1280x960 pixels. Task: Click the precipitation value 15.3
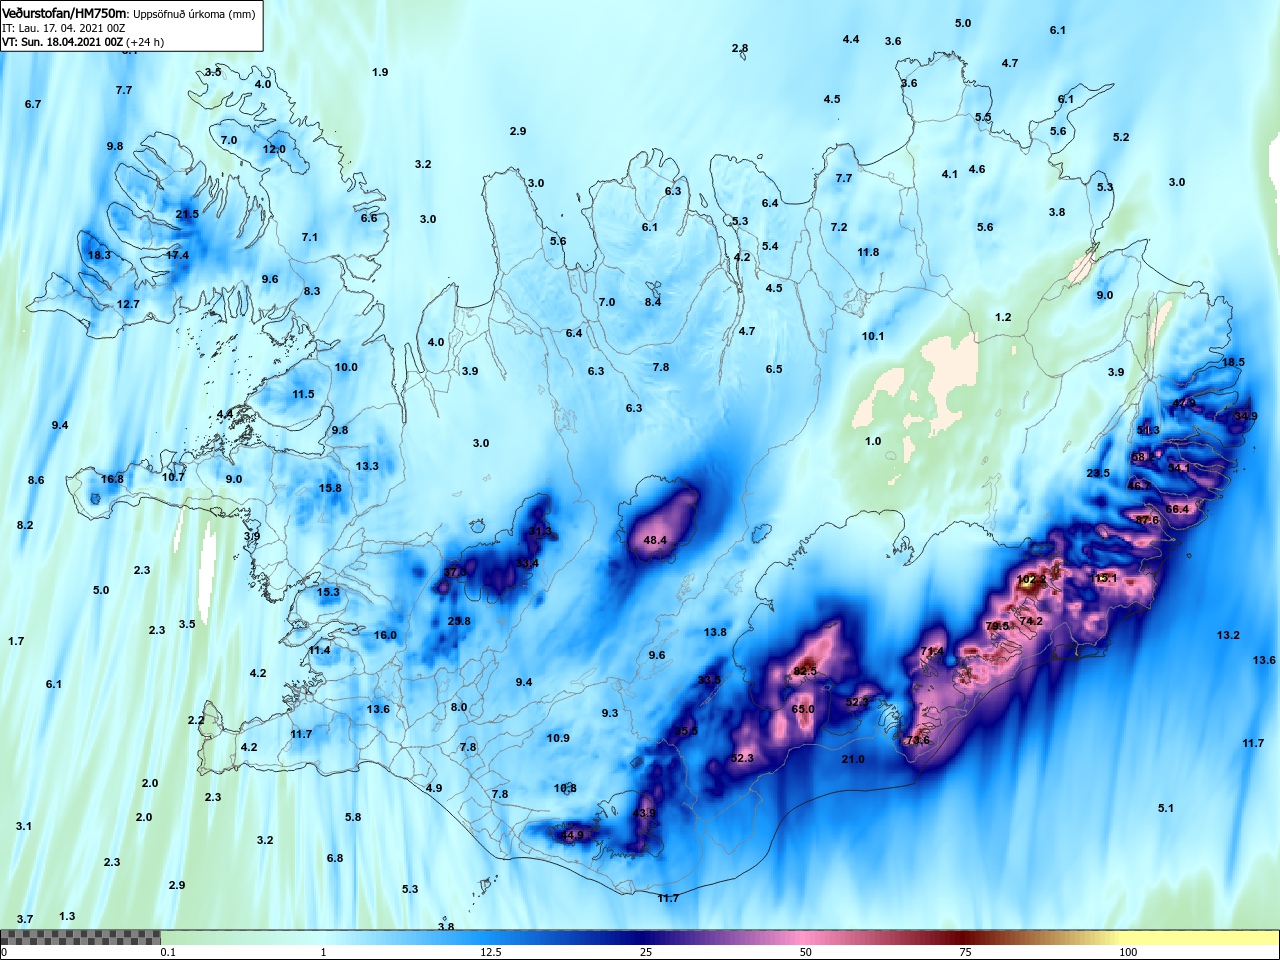click(x=328, y=592)
